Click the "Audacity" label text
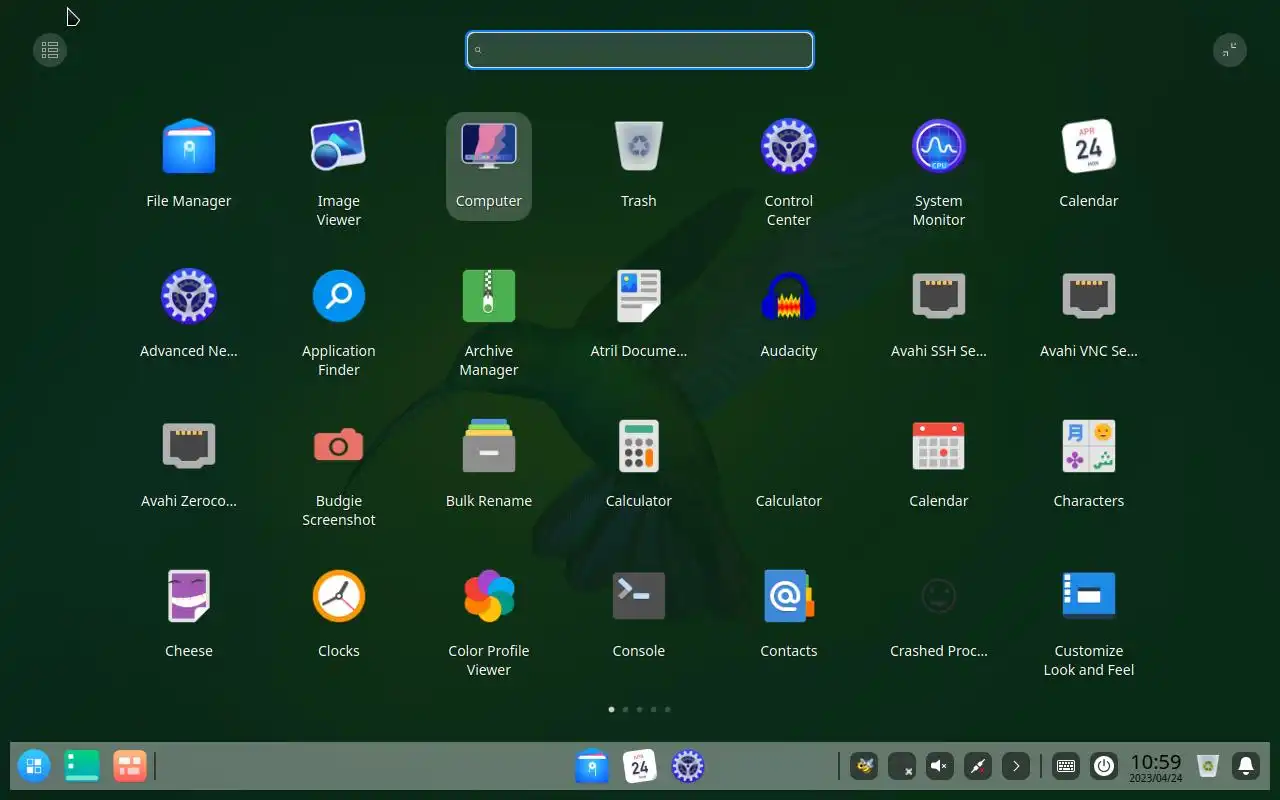1280x800 pixels. [789, 351]
